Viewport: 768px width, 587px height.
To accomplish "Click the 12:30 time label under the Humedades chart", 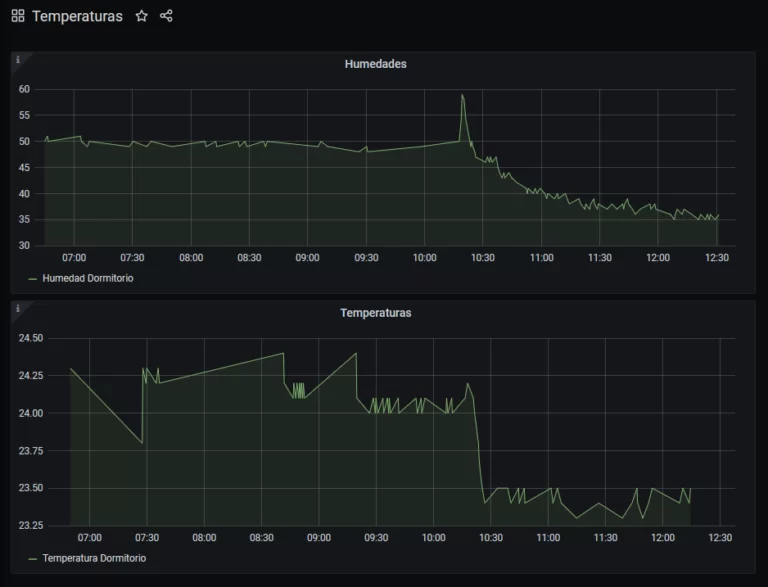I will coord(717,258).
